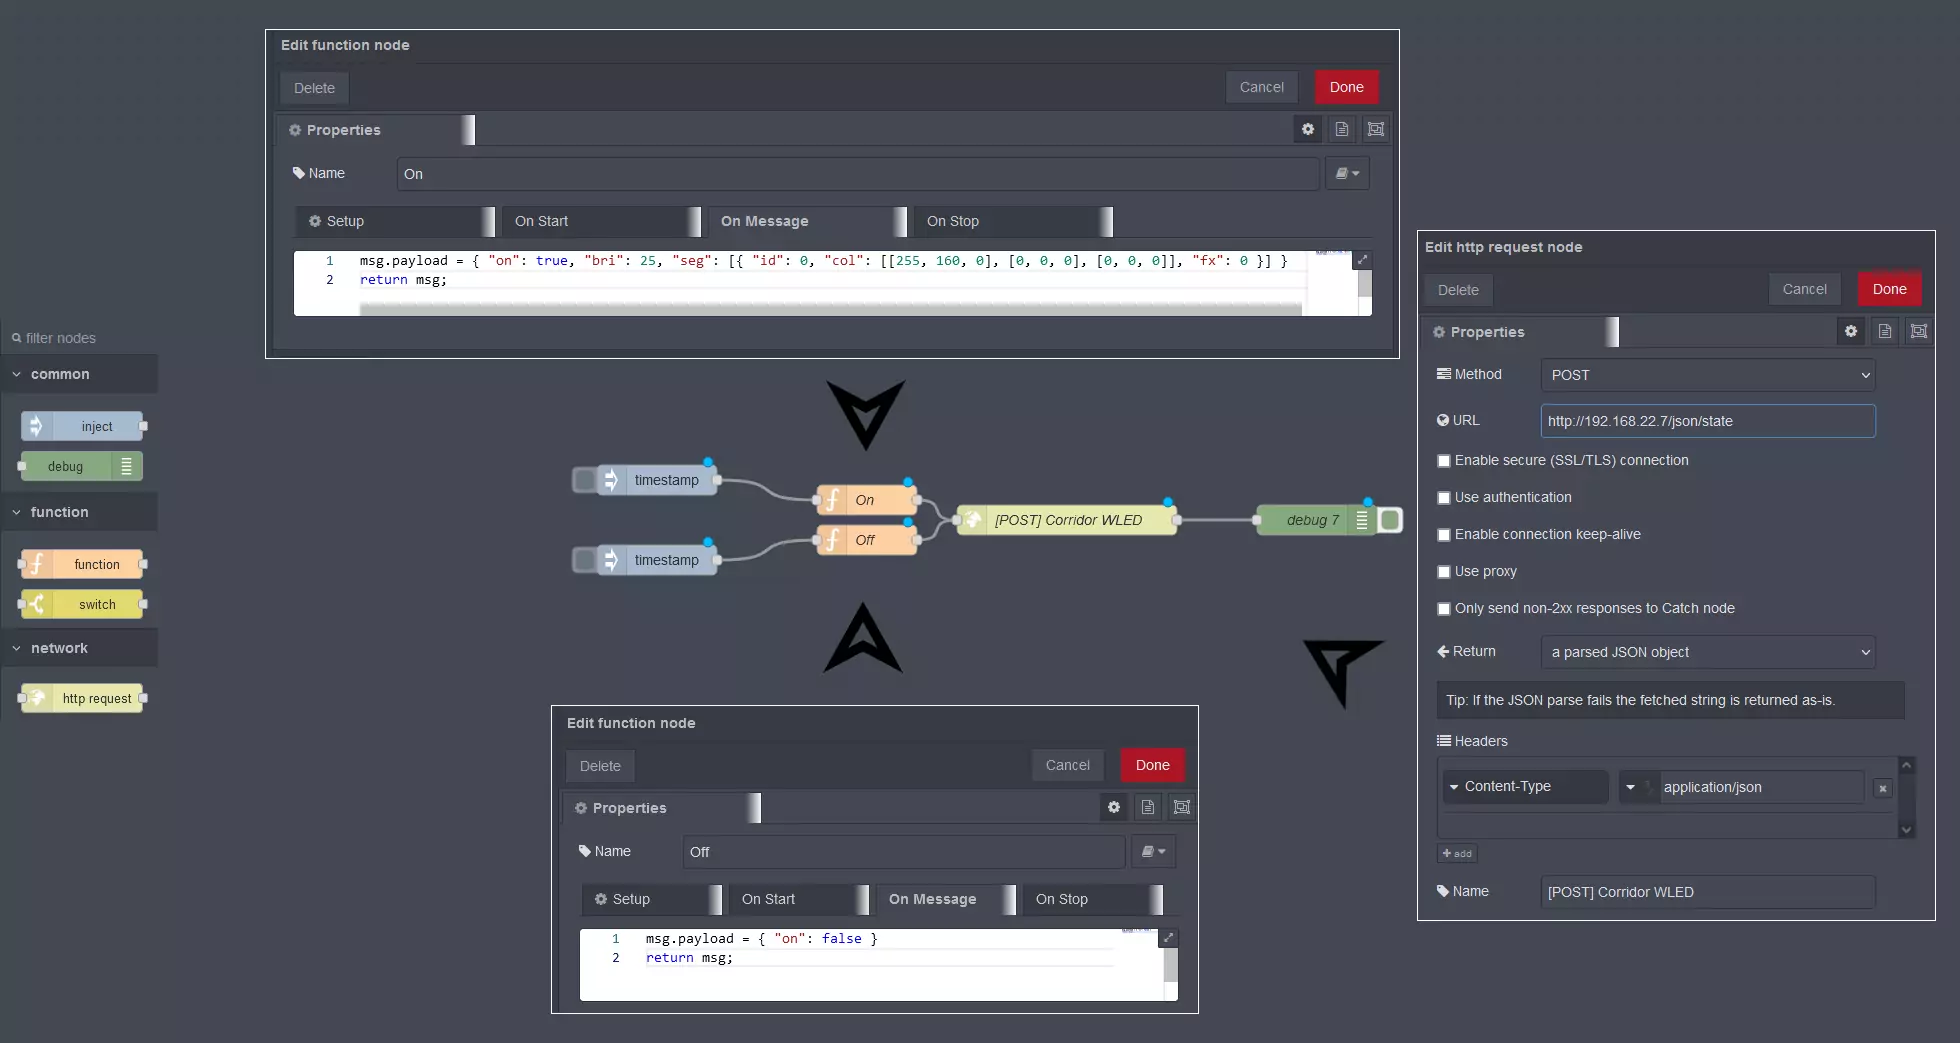1960x1043 pixels.
Task: Check Use proxy option
Action: (x=1444, y=572)
